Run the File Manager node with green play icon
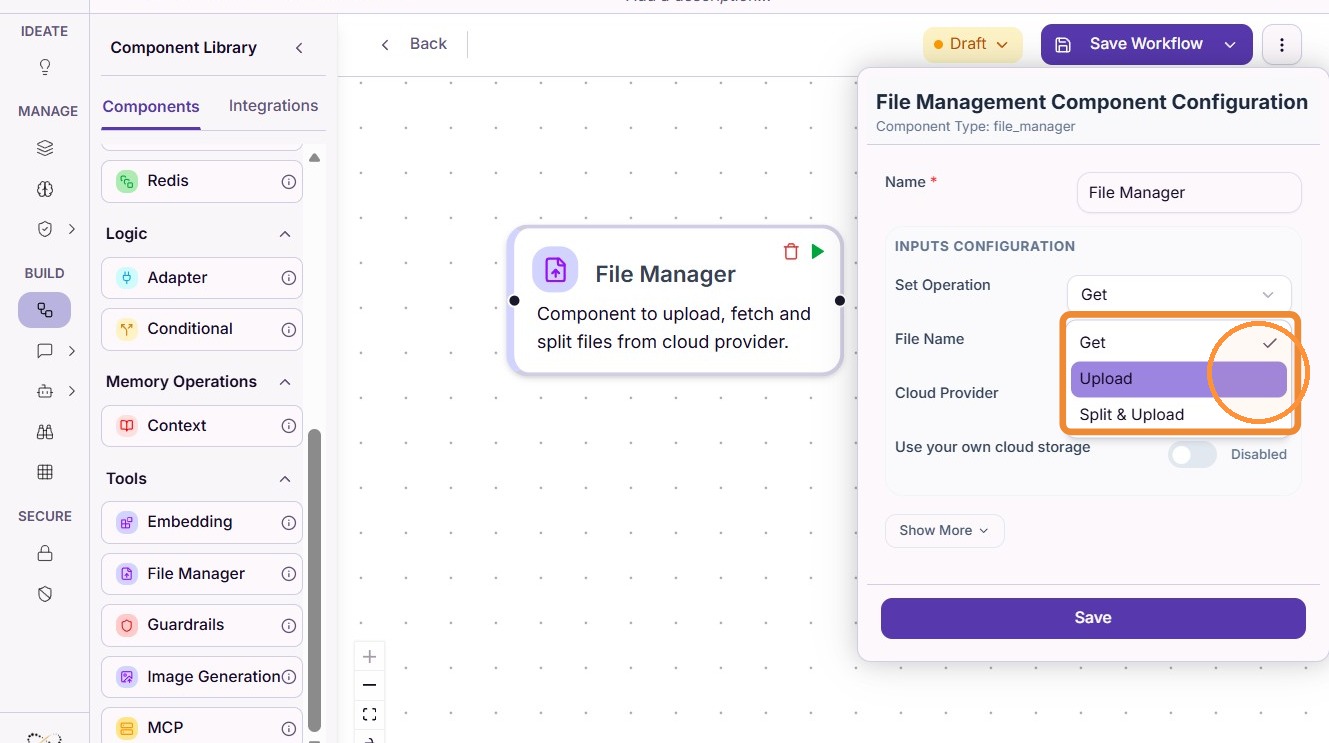 [x=818, y=251]
